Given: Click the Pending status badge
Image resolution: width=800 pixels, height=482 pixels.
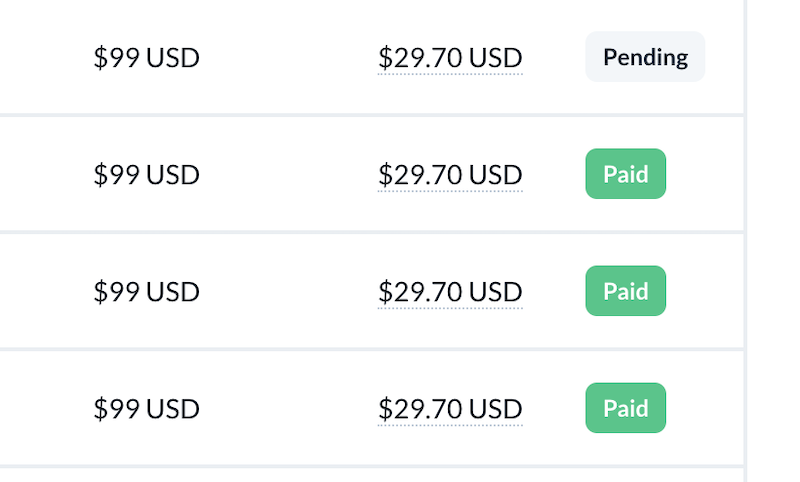Looking at the screenshot, I should 645,57.
